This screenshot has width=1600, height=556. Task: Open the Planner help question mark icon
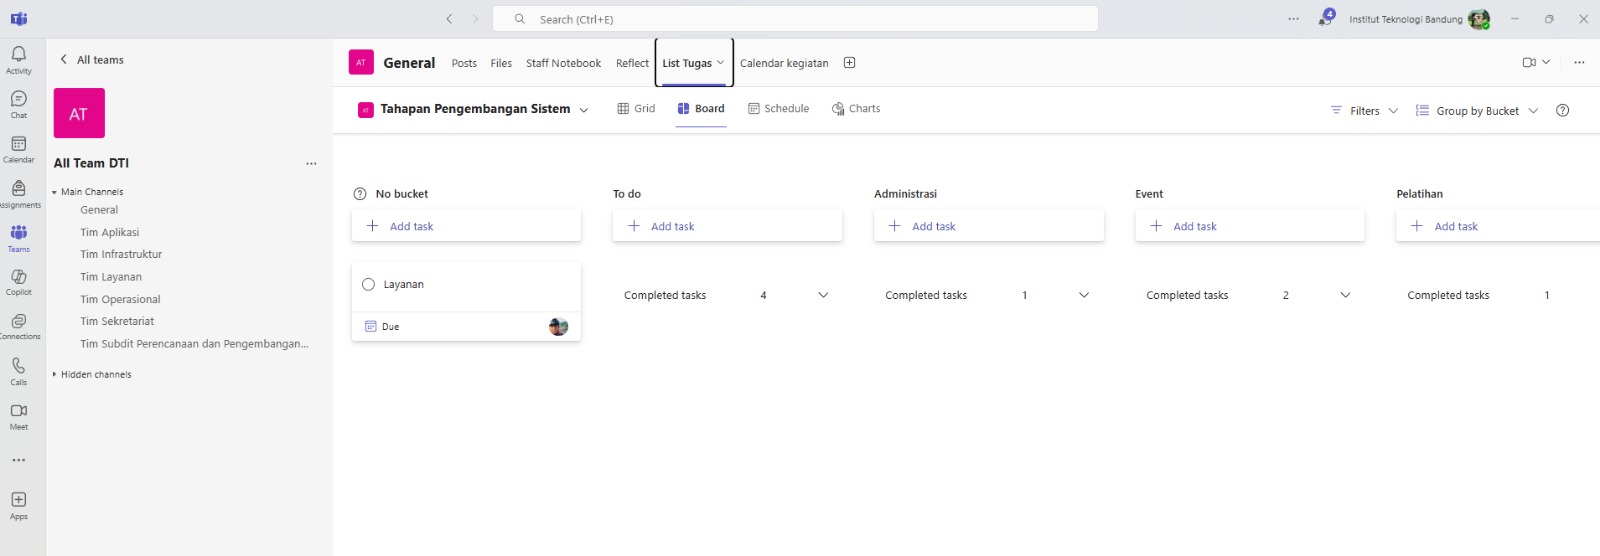click(x=1562, y=111)
